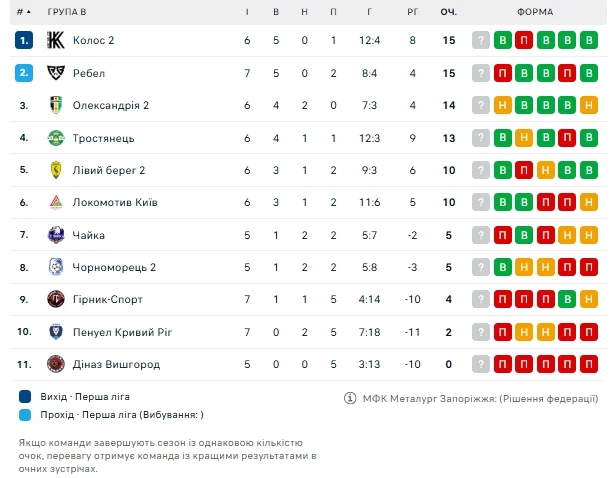Screen dimensions: 610x478
Task: Click the Ребел team crest
Action: coord(56,73)
